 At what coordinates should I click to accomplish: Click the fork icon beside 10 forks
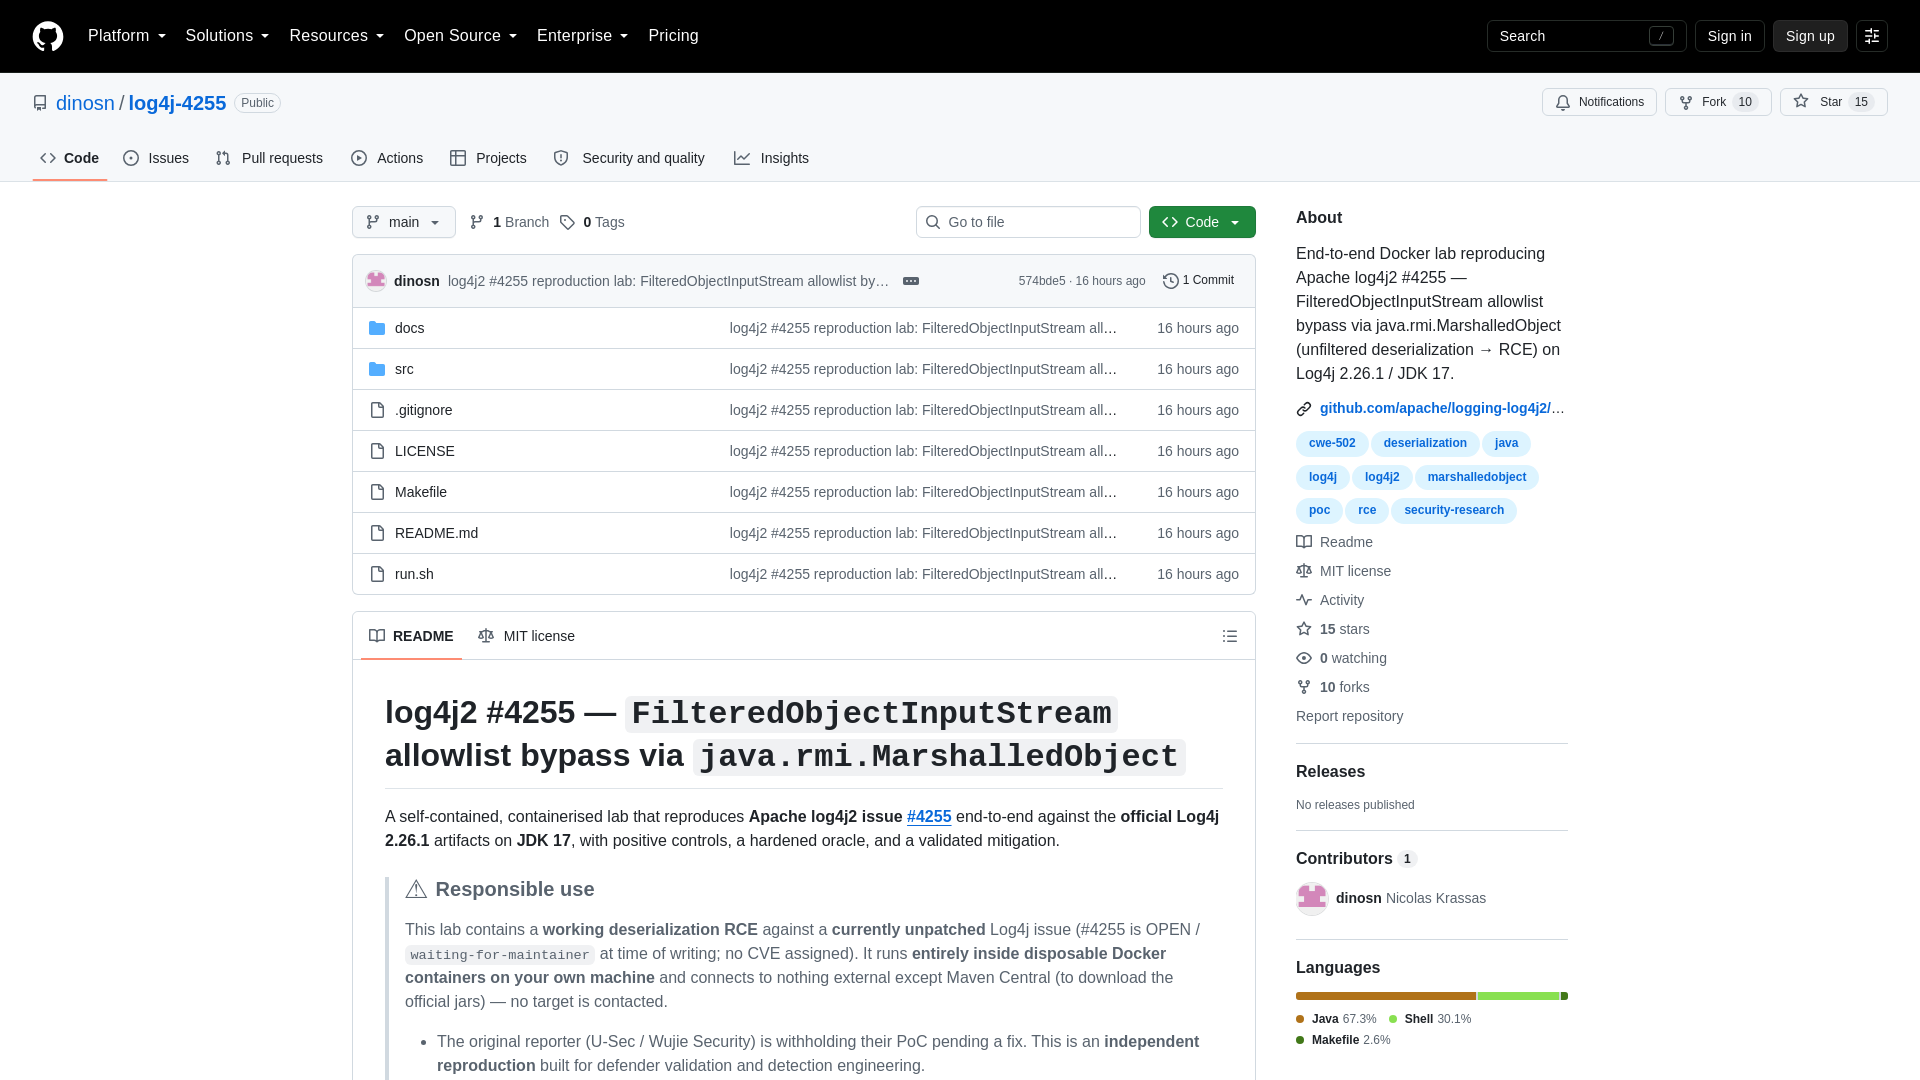tap(1304, 687)
